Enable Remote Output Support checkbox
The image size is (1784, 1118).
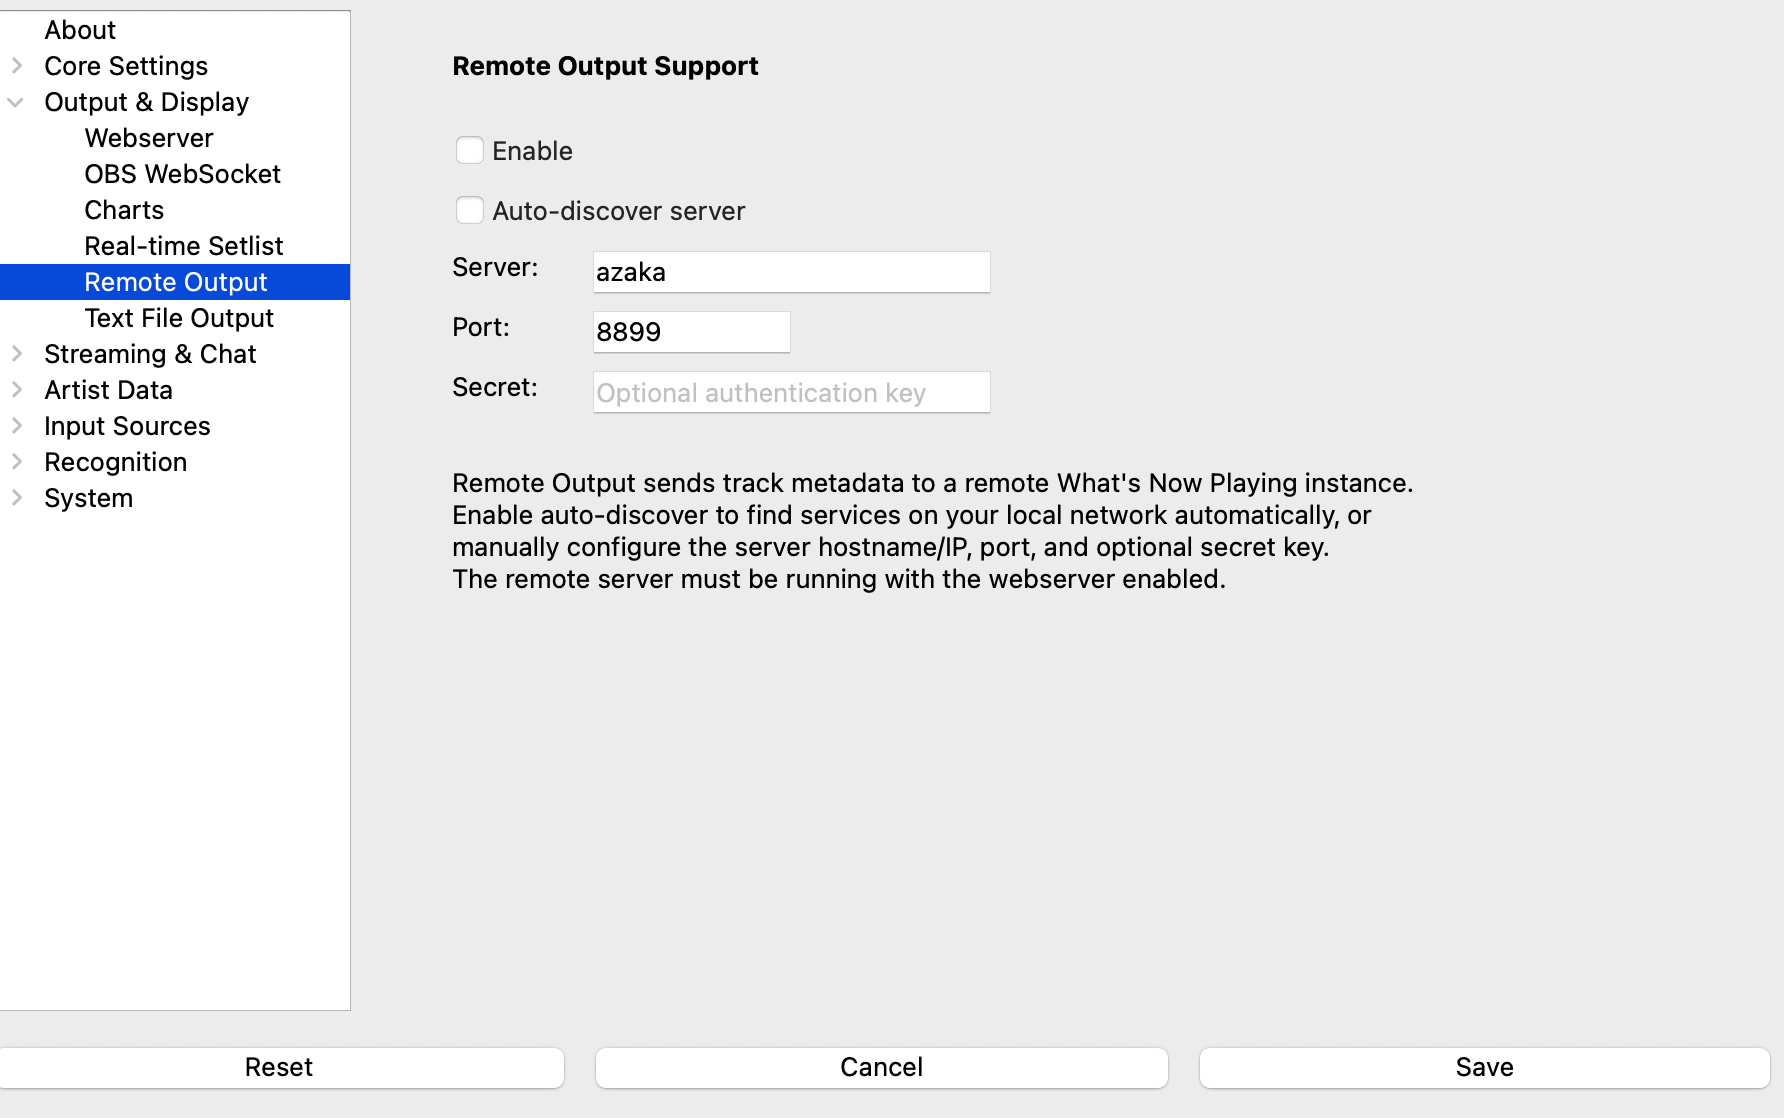coord(470,151)
